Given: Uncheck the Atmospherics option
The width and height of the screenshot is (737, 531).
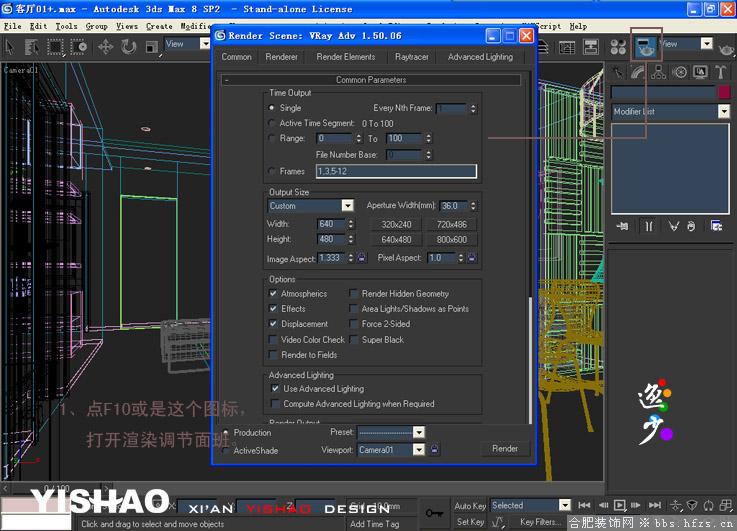Looking at the screenshot, I should (x=273, y=293).
